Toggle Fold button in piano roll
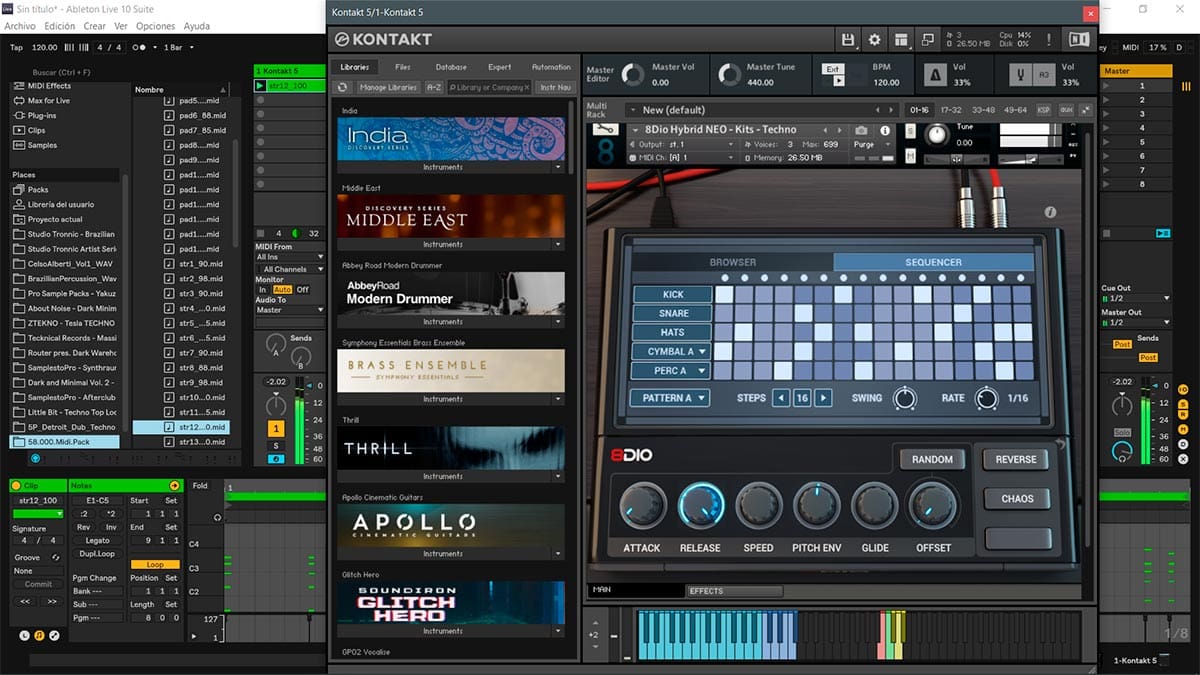 click(200, 486)
